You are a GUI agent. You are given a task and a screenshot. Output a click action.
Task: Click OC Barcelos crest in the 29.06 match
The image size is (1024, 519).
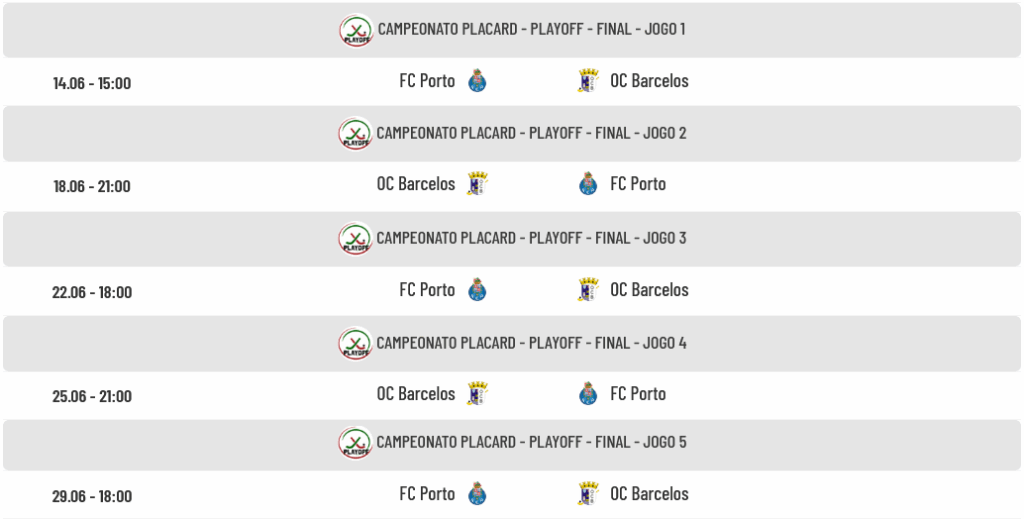click(588, 493)
